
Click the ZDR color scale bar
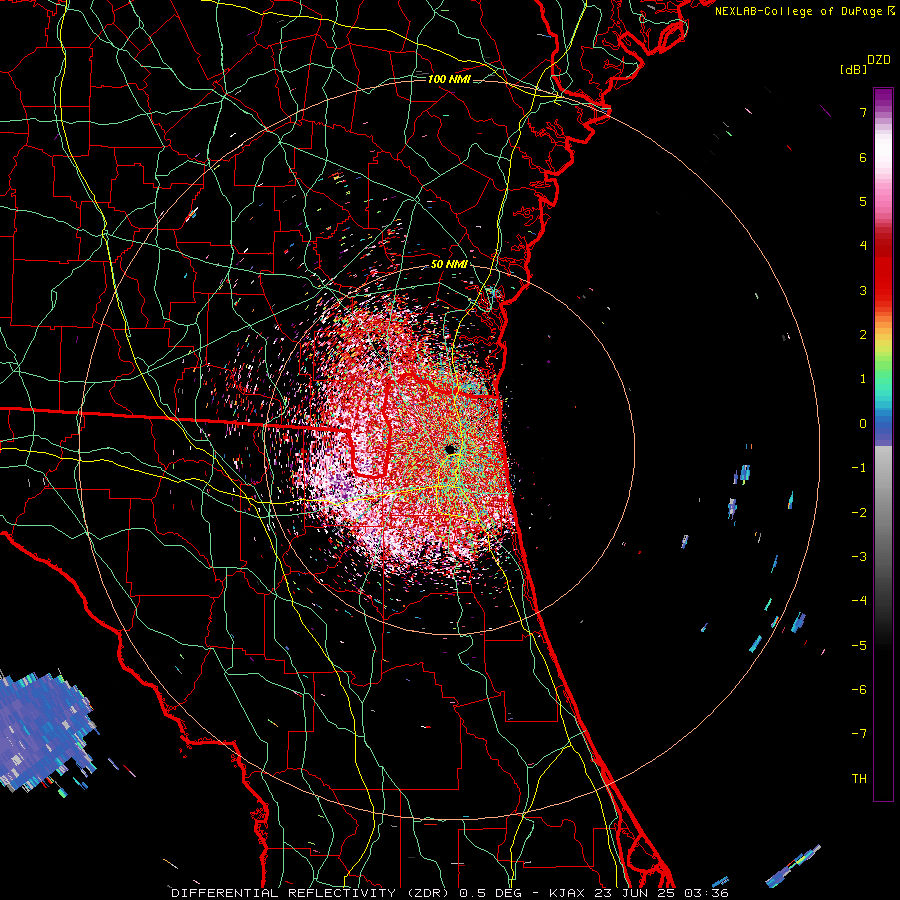883,444
